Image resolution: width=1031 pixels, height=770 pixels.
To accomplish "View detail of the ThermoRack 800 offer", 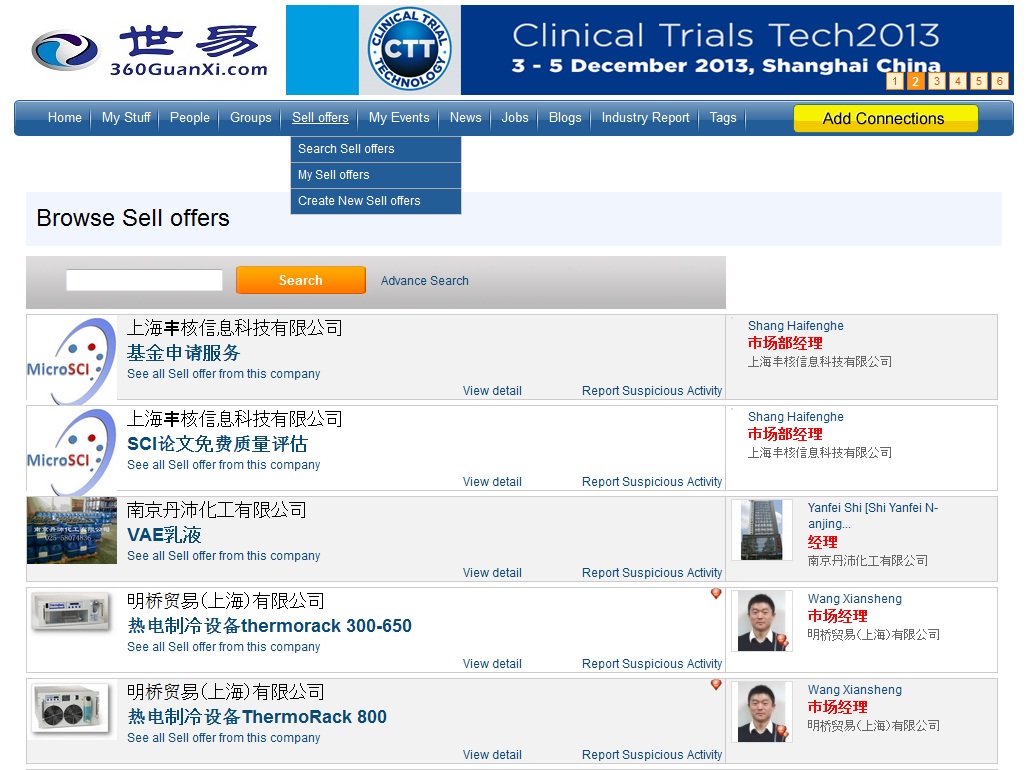I will (492, 755).
